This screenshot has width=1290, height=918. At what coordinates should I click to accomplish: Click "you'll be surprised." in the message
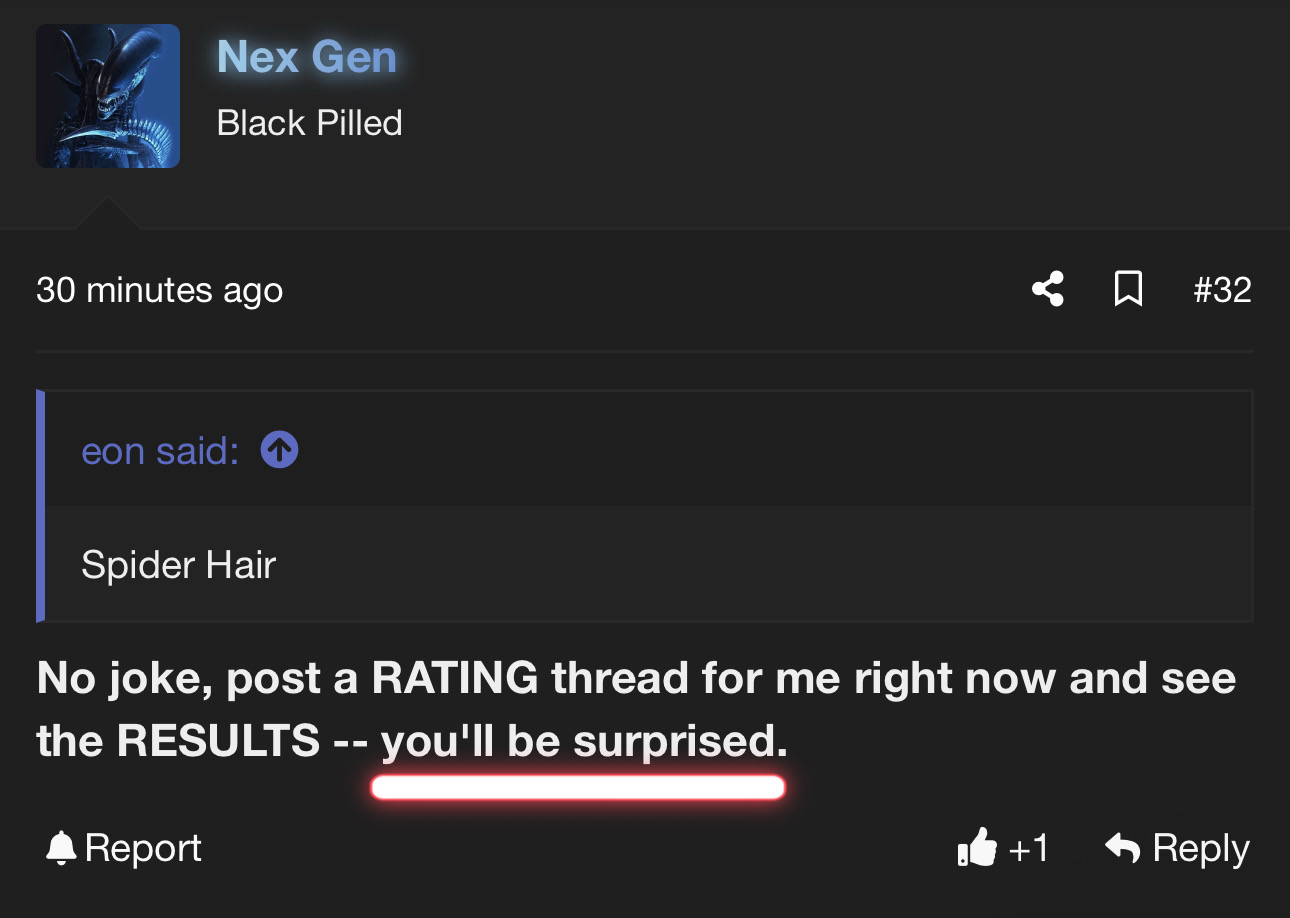coord(584,741)
